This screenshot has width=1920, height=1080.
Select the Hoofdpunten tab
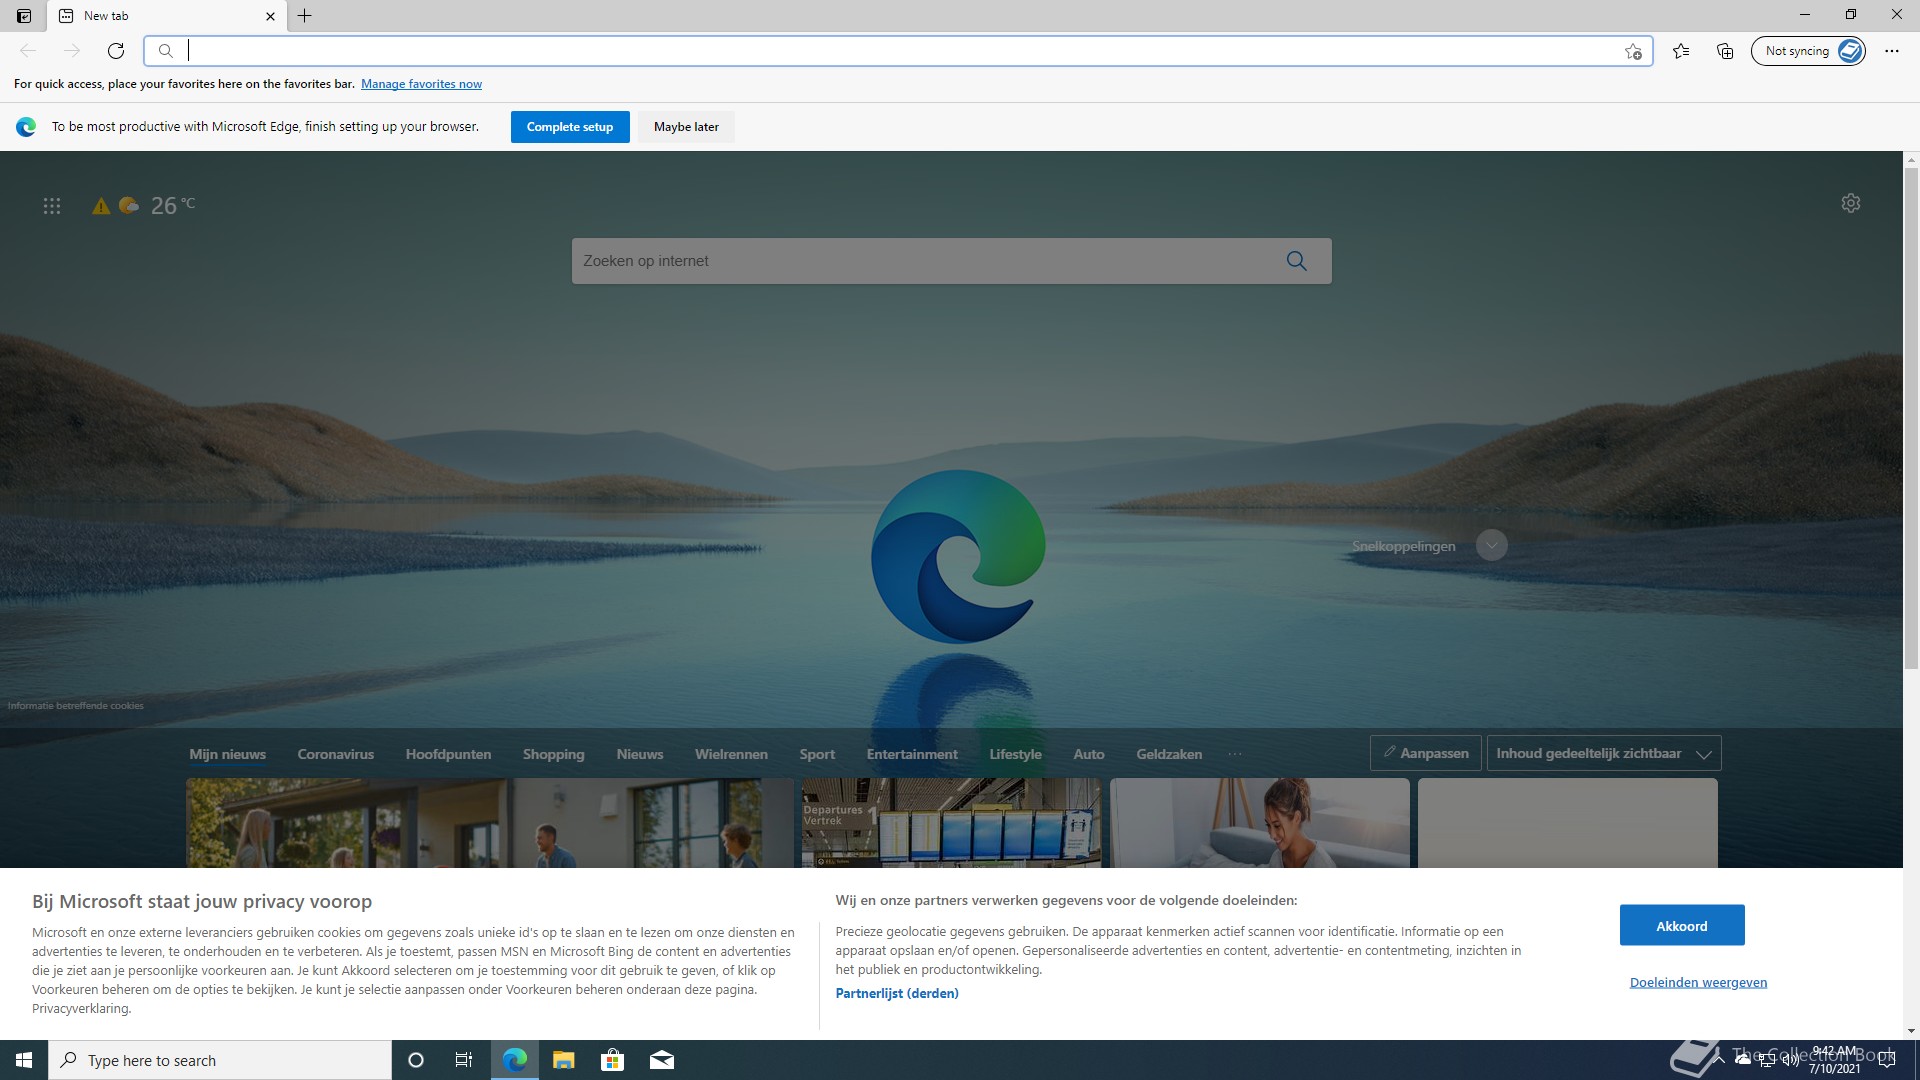448,754
